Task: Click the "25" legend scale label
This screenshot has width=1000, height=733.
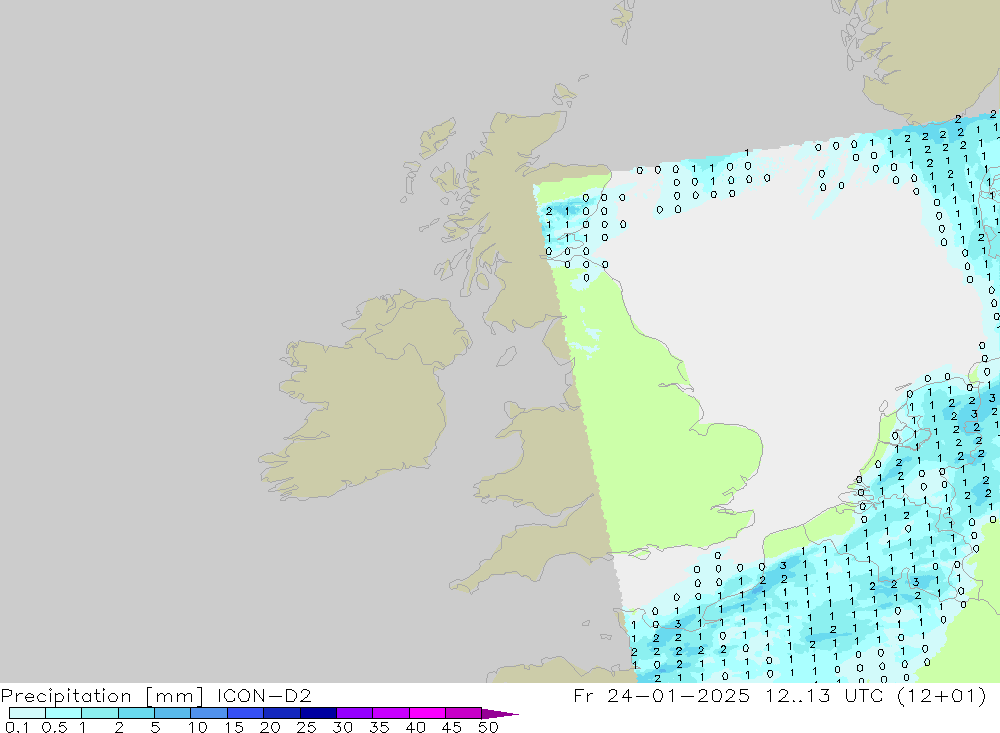Action: coord(306,727)
